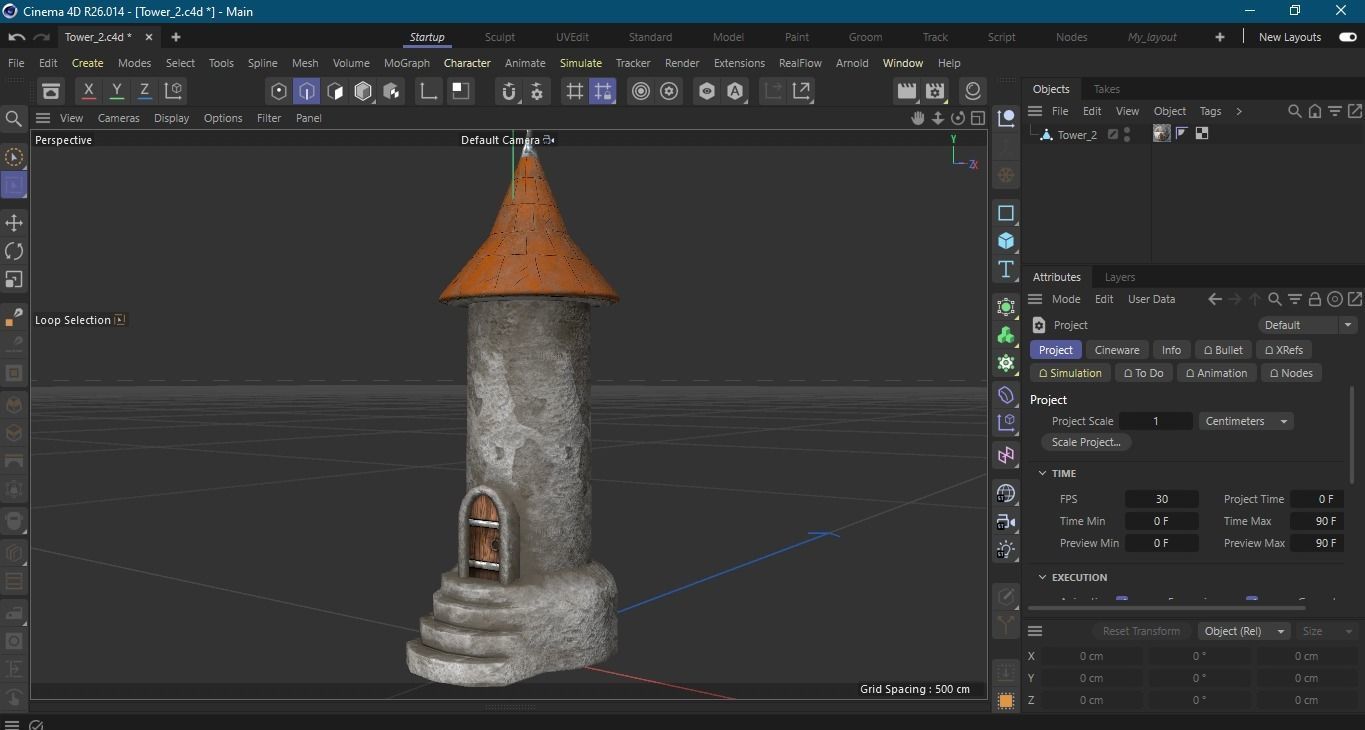Click the Camera object icon
The width and height of the screenshot is (1365, 730).
tap(1006, 522)
